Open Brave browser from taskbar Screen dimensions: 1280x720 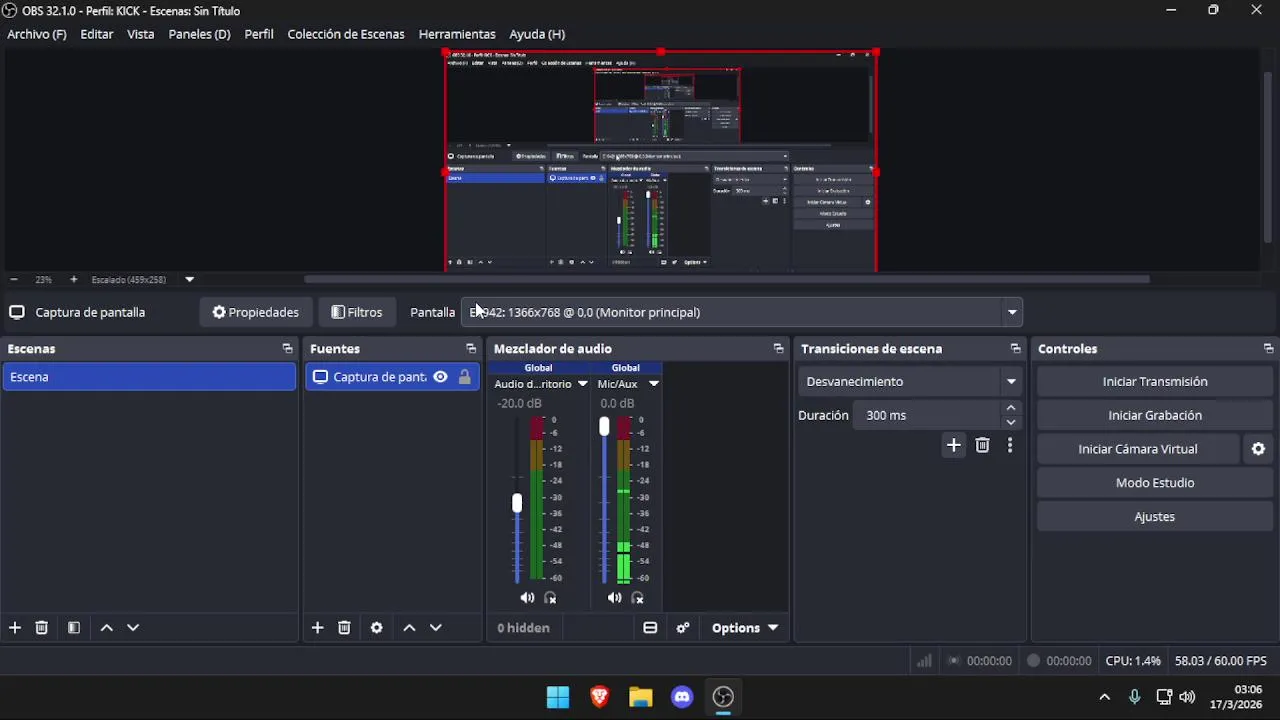click(x=600, y=697)
